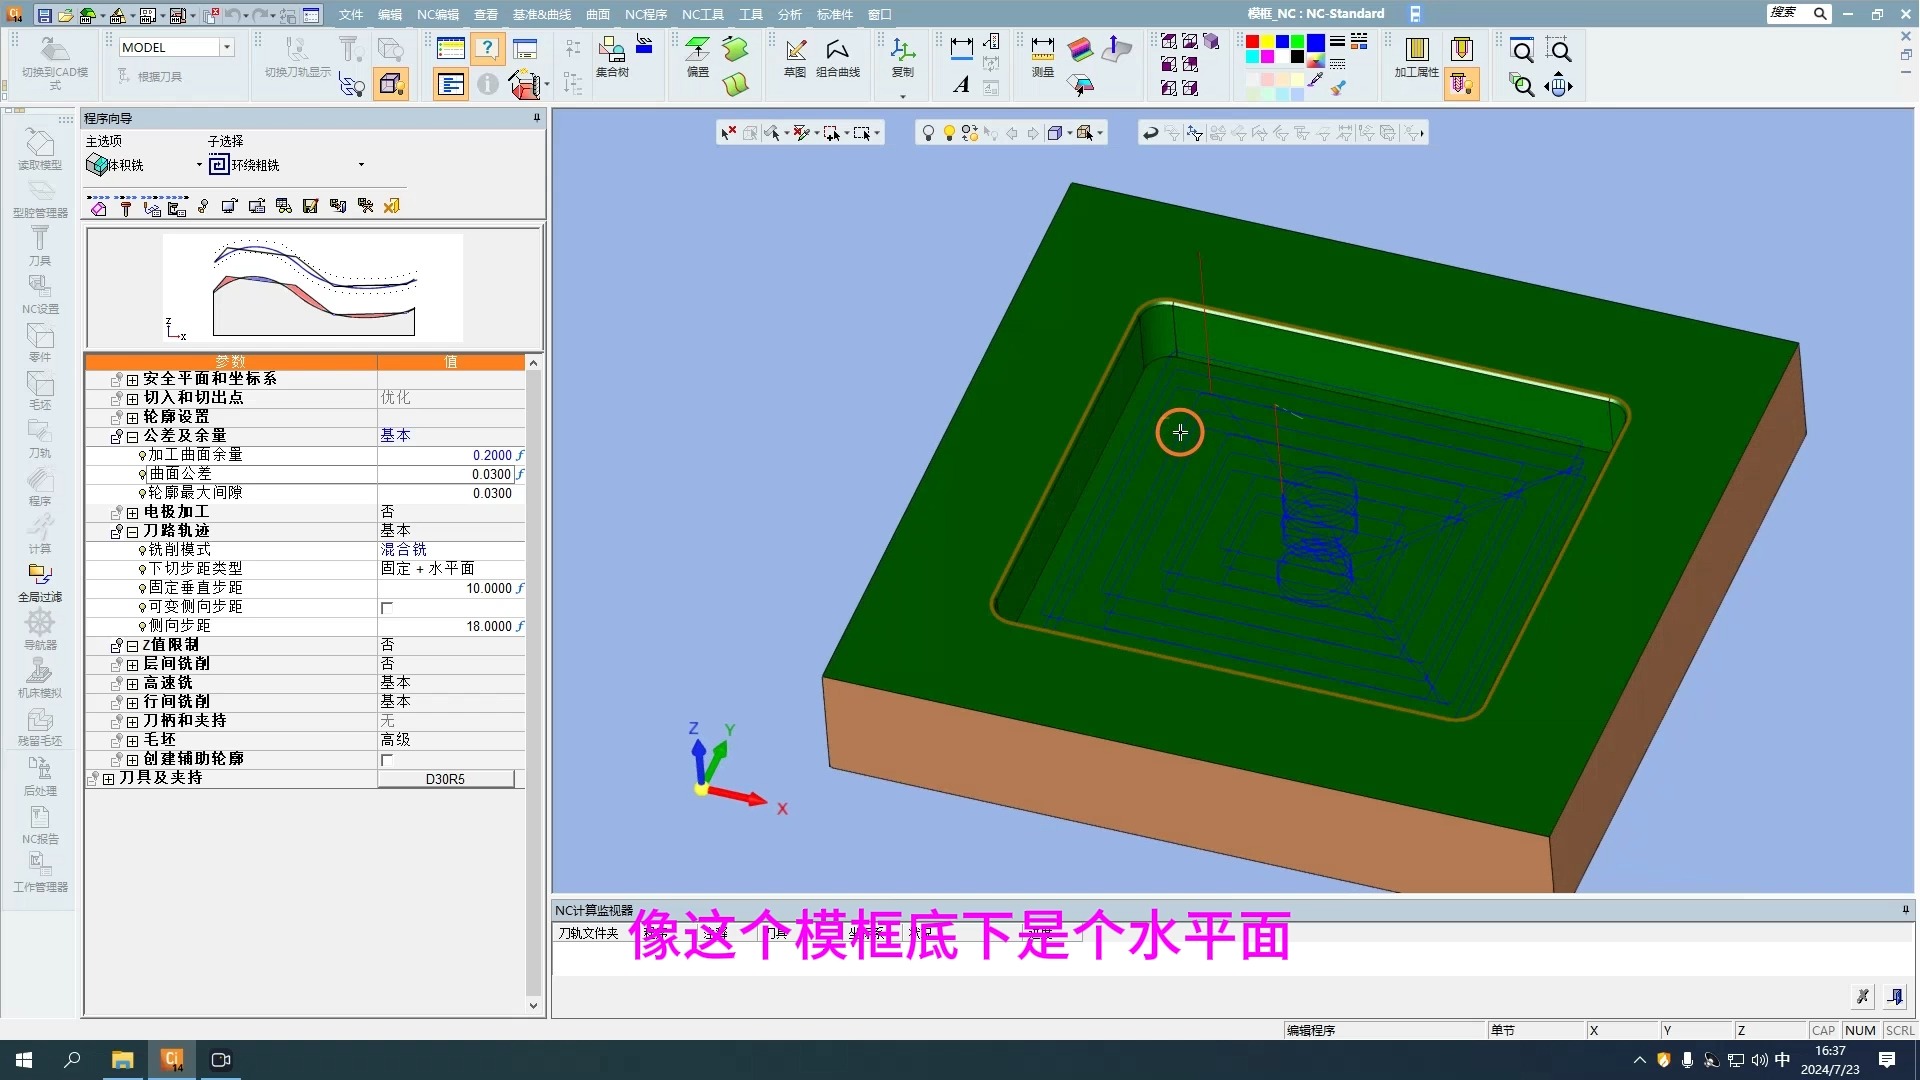The width and height of the screenshot is (1920, 1080).
Task: Open the NC程序 menu
Action: tap(645, 15)
